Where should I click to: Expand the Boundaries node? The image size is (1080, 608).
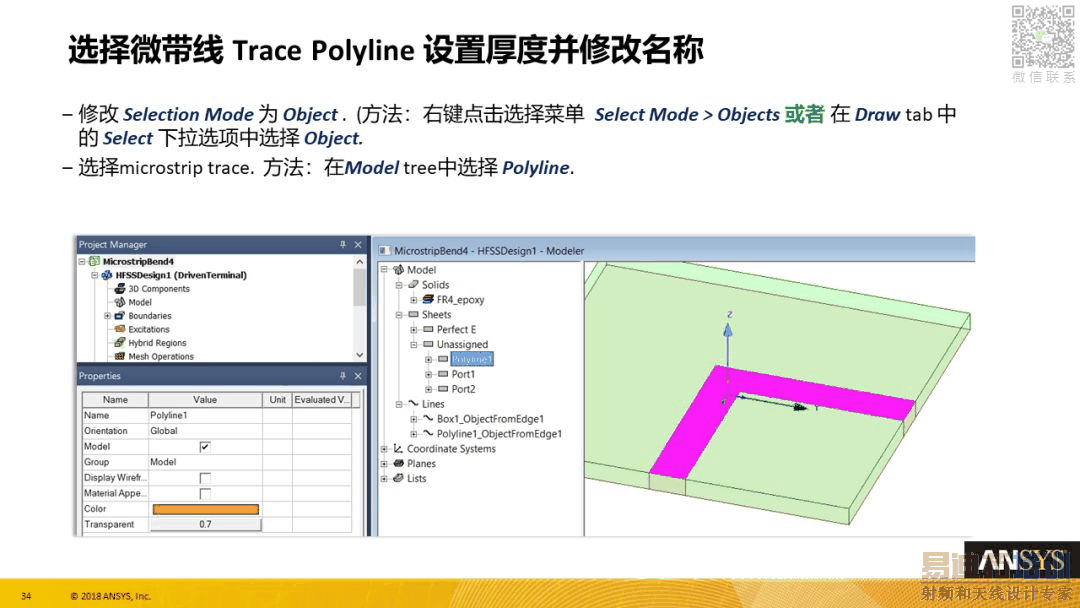point(107,315)
